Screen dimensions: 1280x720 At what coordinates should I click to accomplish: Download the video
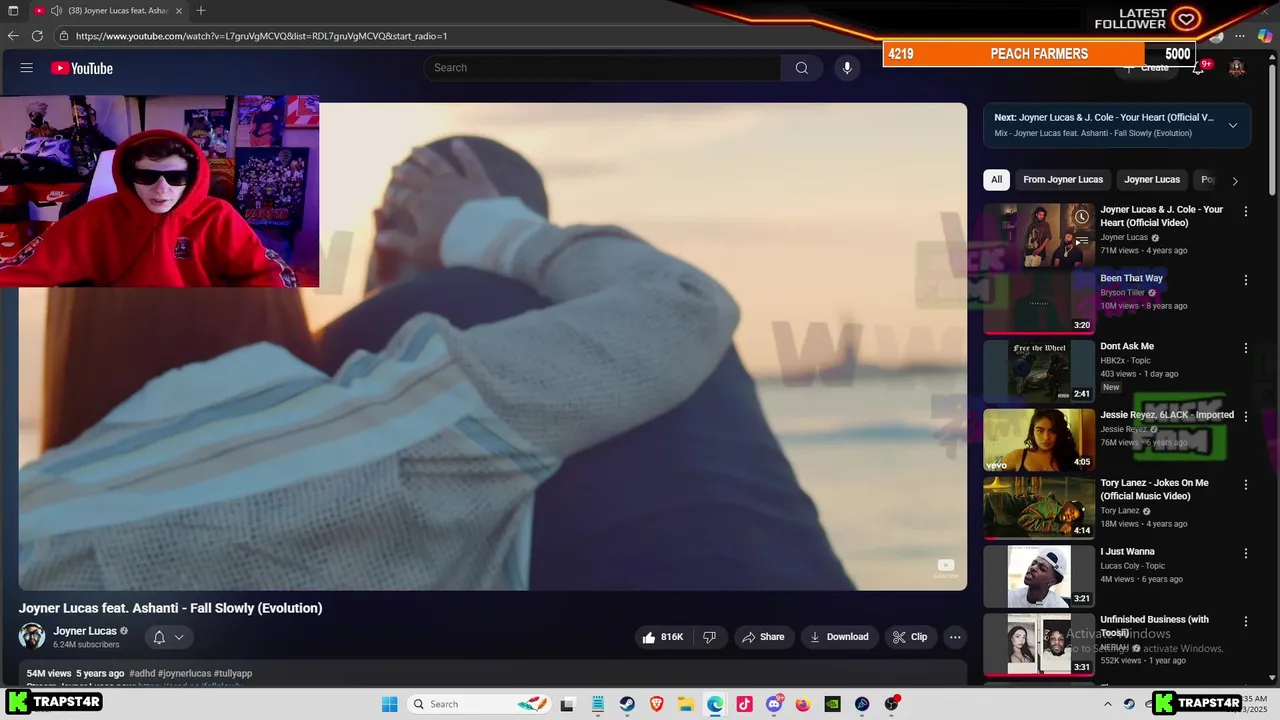point(839,637)
